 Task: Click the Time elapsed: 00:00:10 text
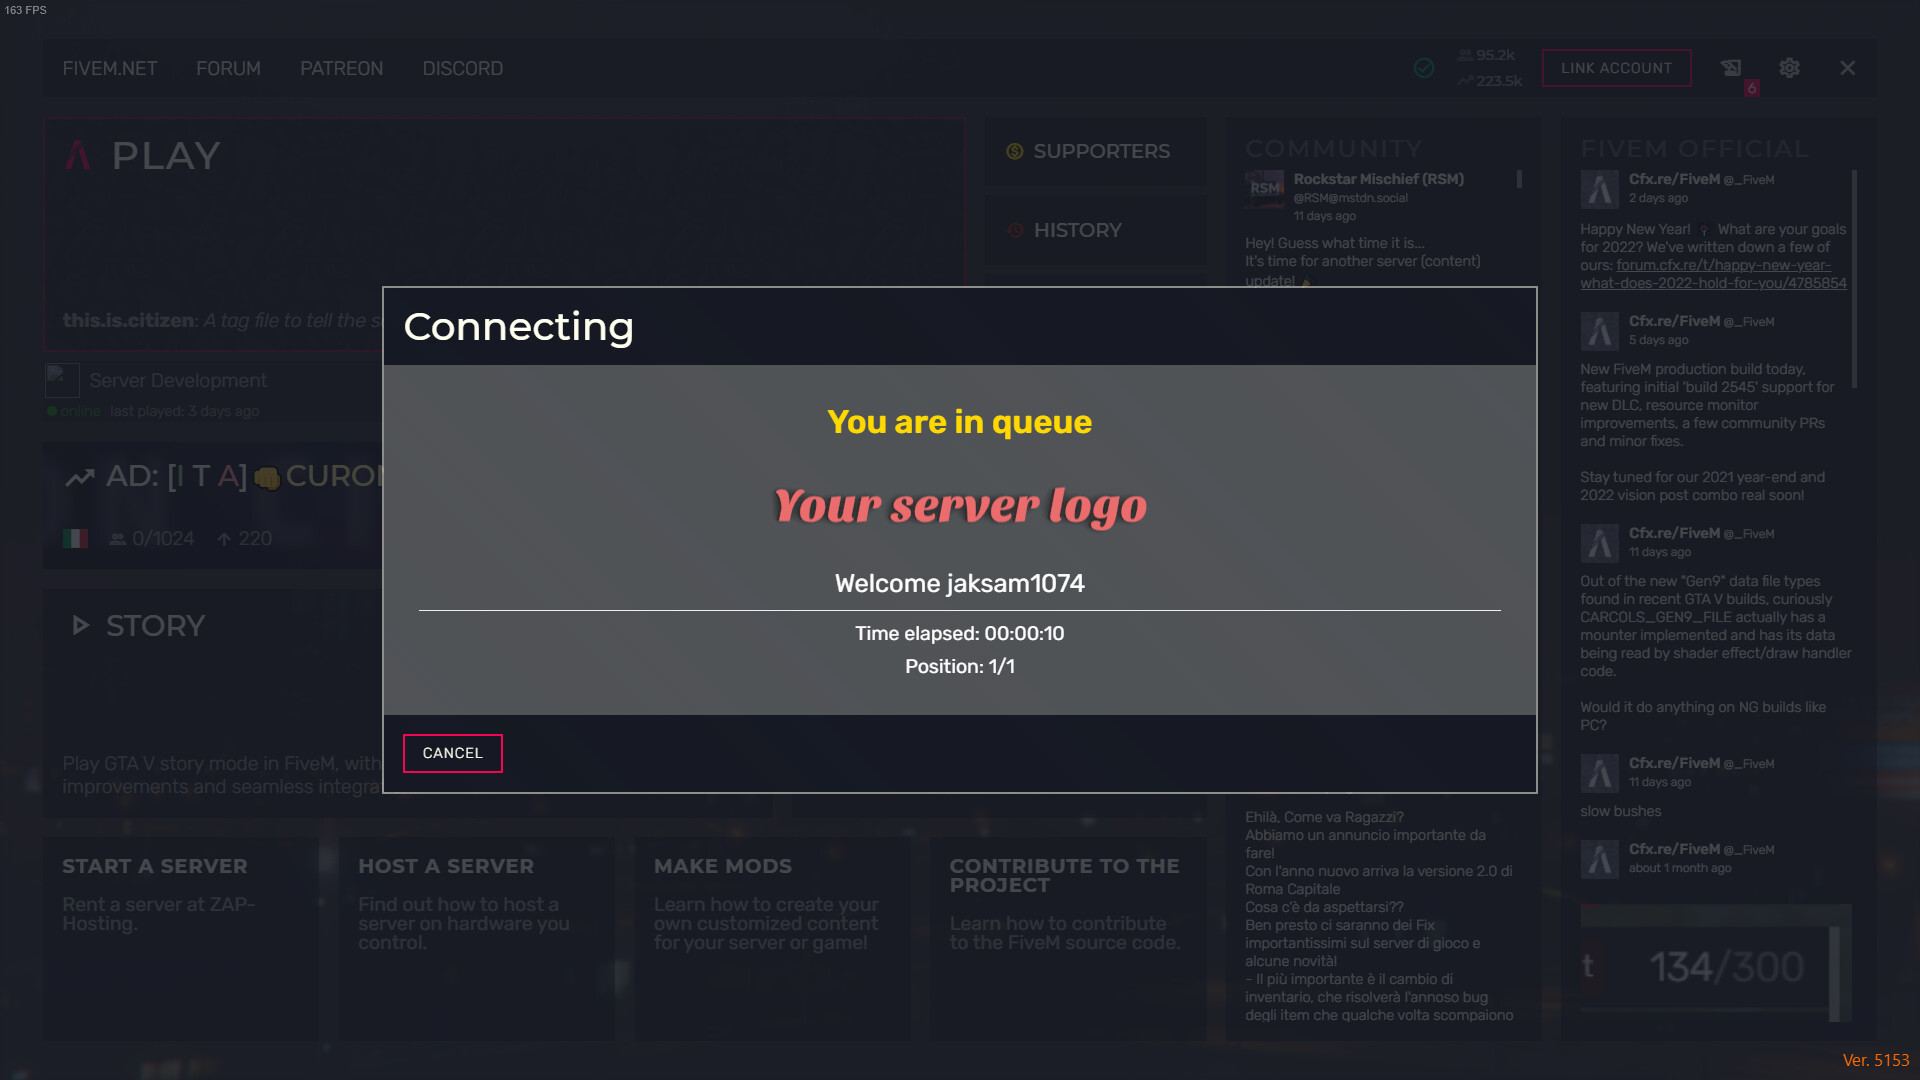coord(959,633)
